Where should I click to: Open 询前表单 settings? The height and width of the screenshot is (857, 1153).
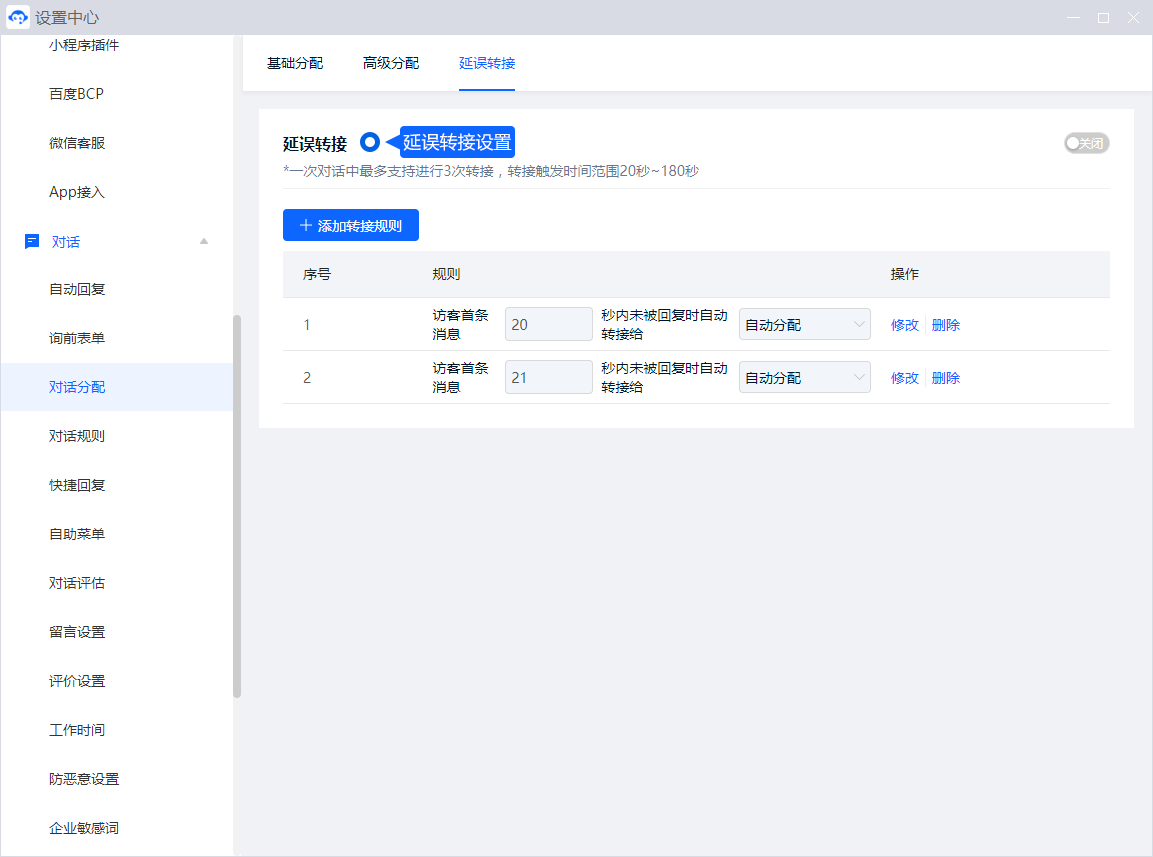point(77,338)
